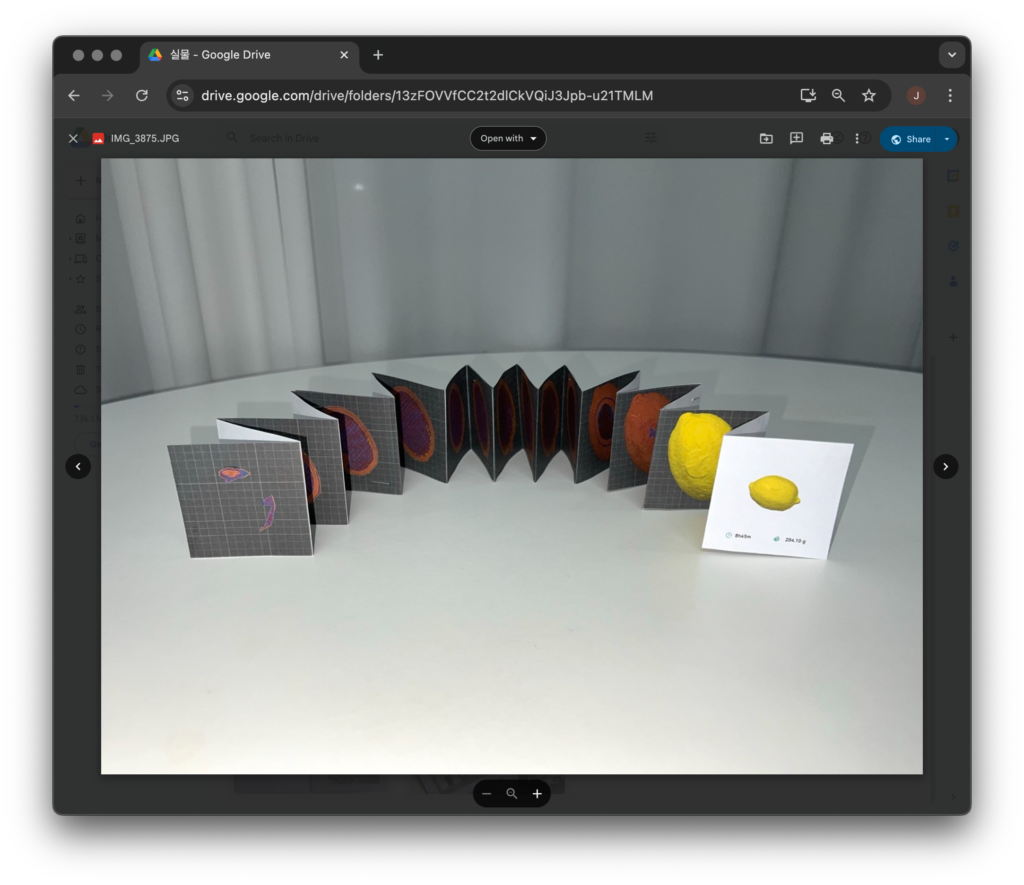Open the Share button dropdown arrow
This screenshot has width=1024, height=885.
(x=946, y=139)
